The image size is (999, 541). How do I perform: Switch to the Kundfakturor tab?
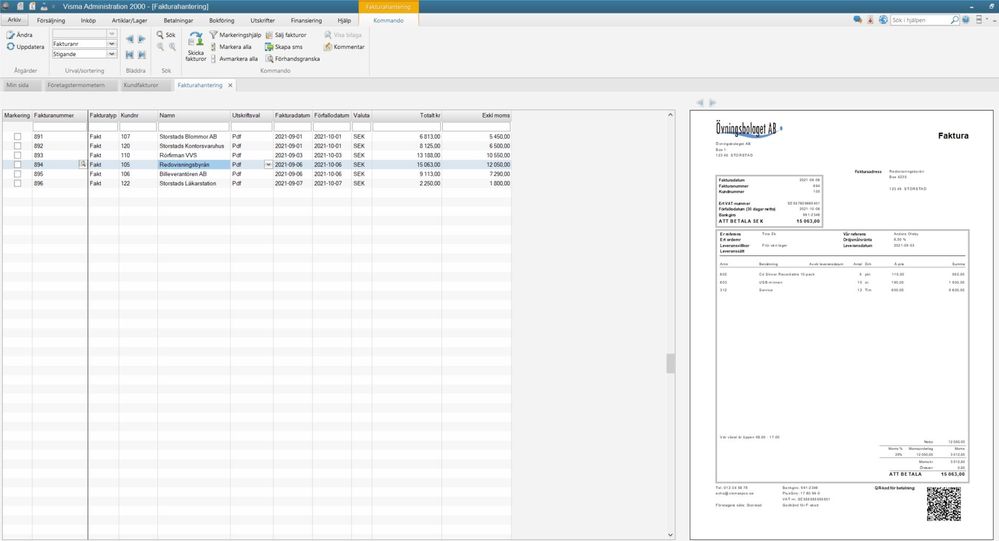click(x=141, y=85)
